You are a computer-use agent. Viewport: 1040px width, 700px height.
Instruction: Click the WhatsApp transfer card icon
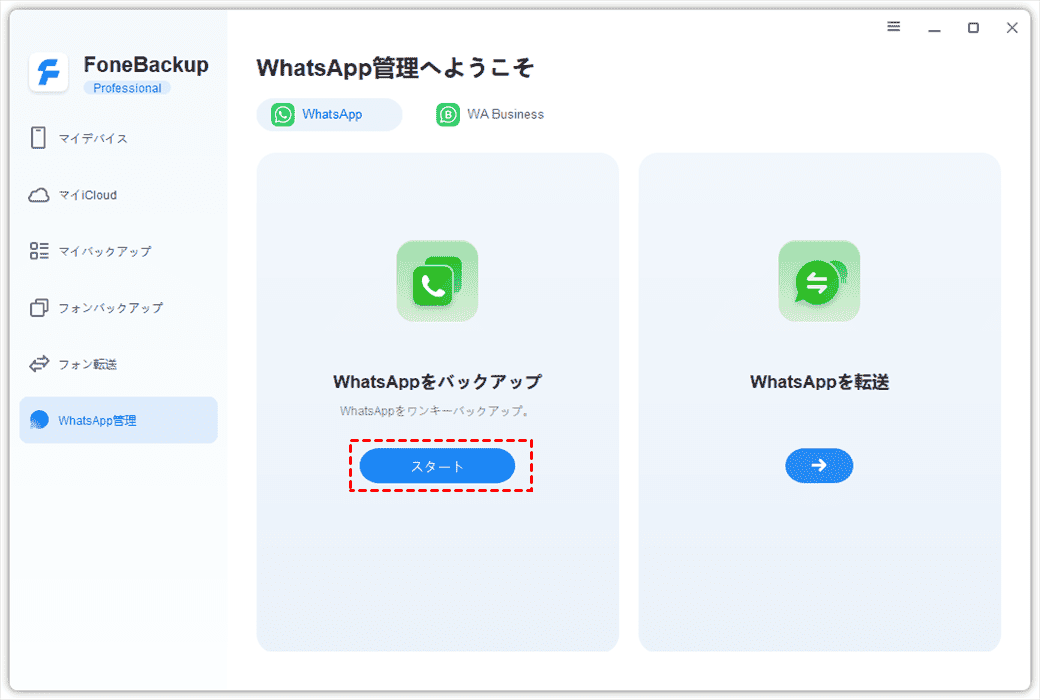(x=819, y=281)
